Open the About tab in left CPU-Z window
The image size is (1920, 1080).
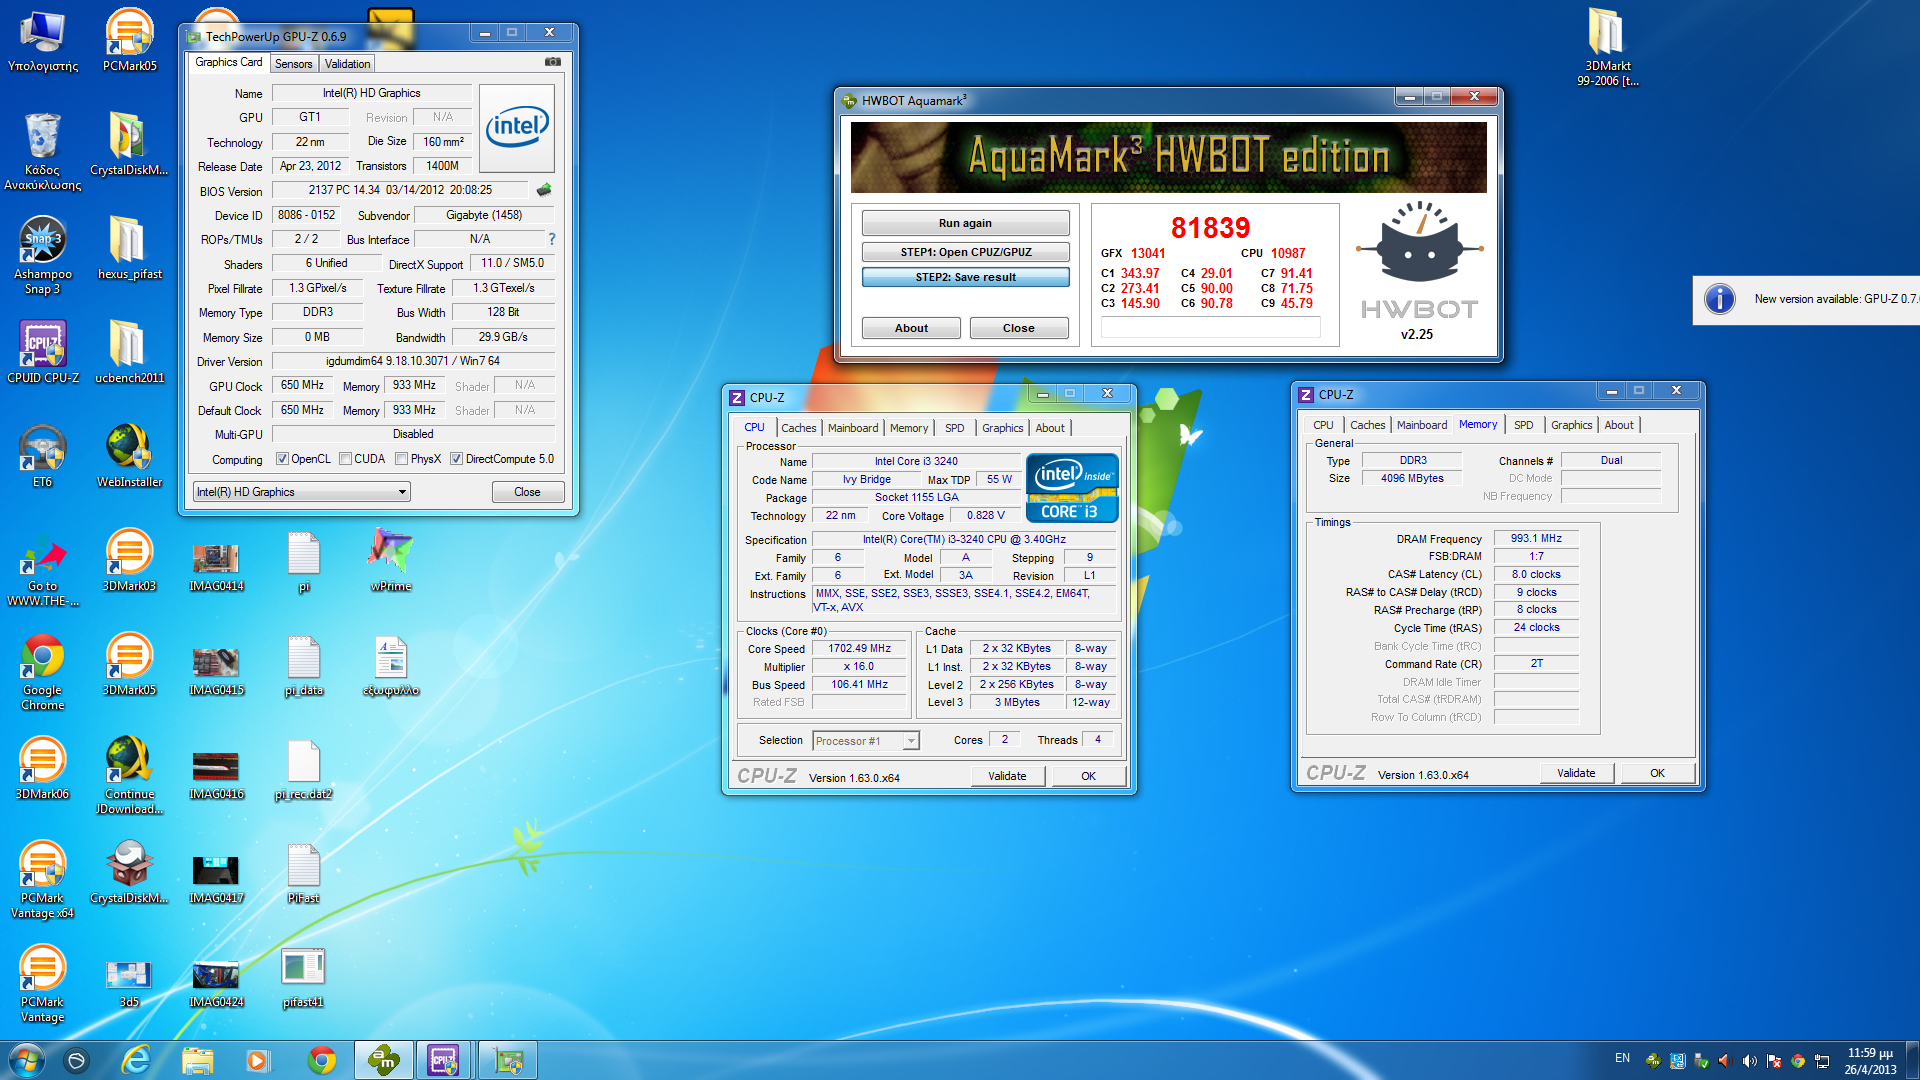[1049, 428]
